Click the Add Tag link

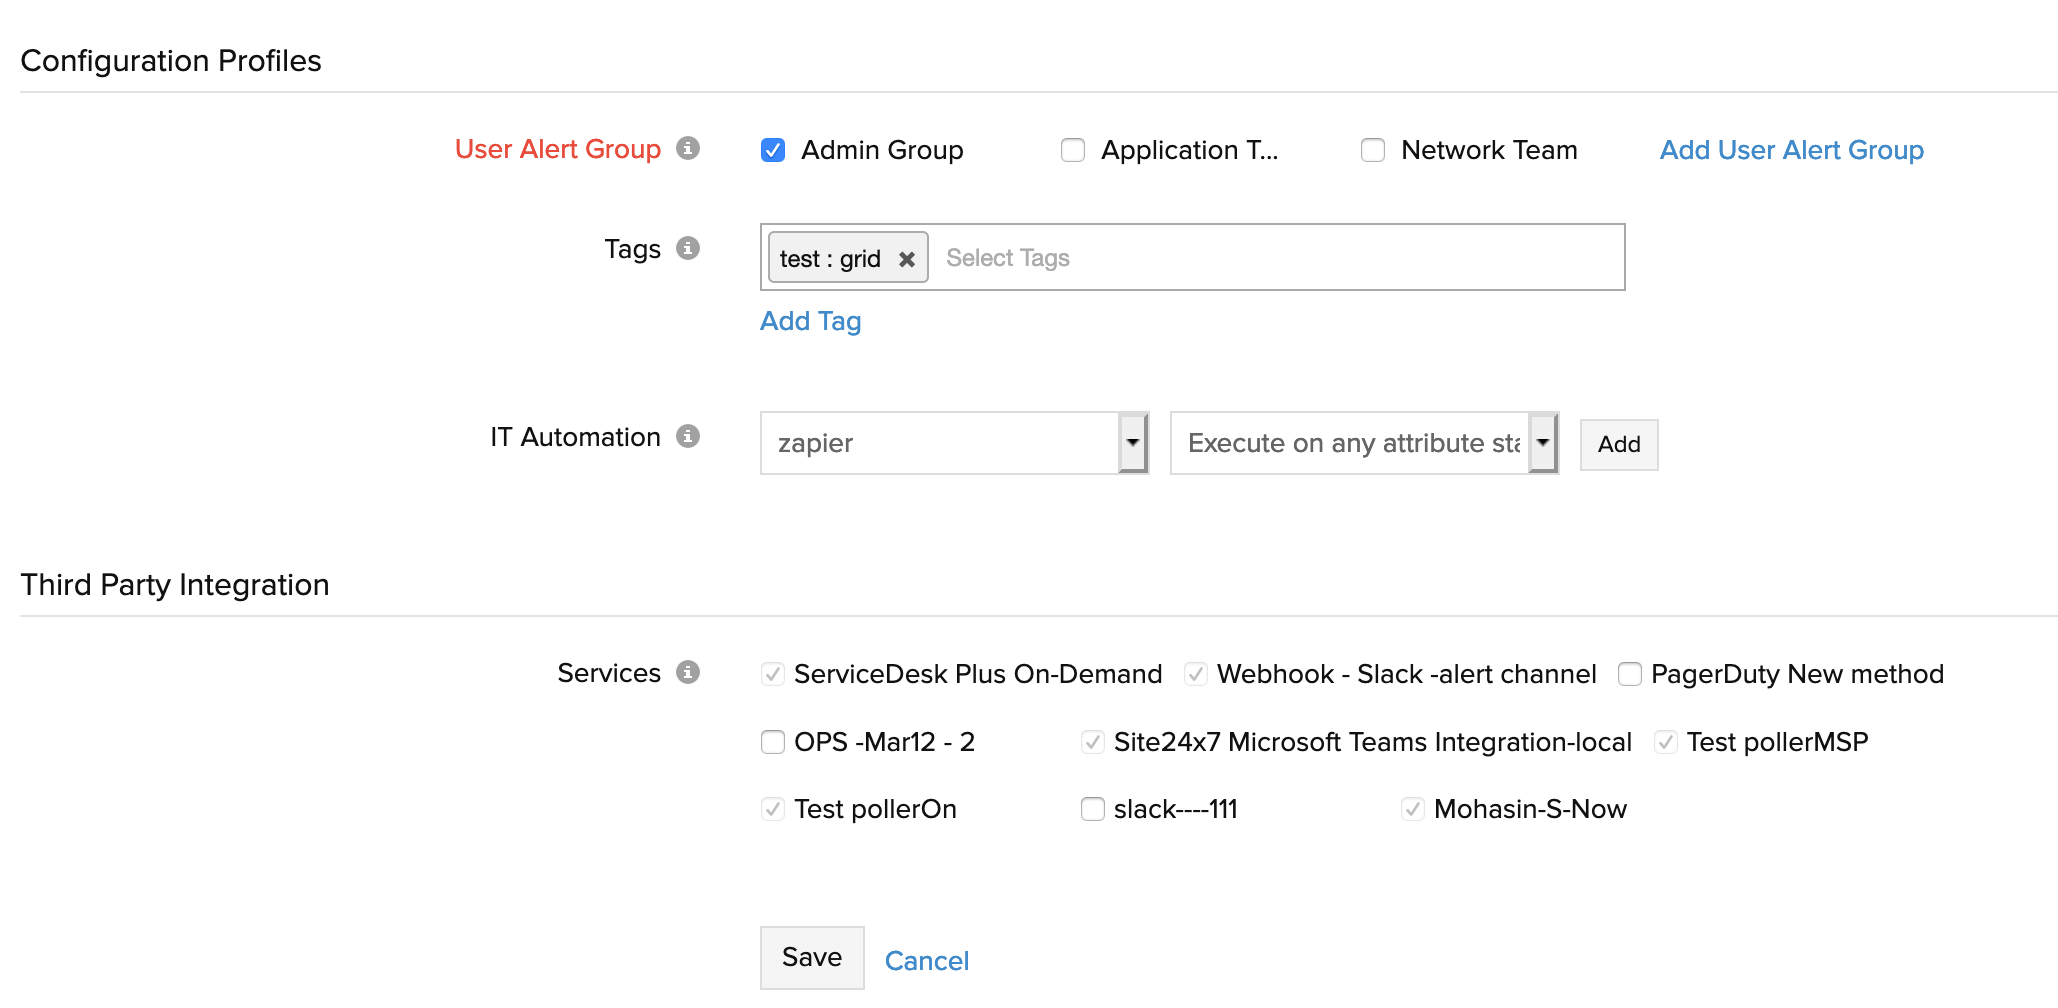coord(810,321)
